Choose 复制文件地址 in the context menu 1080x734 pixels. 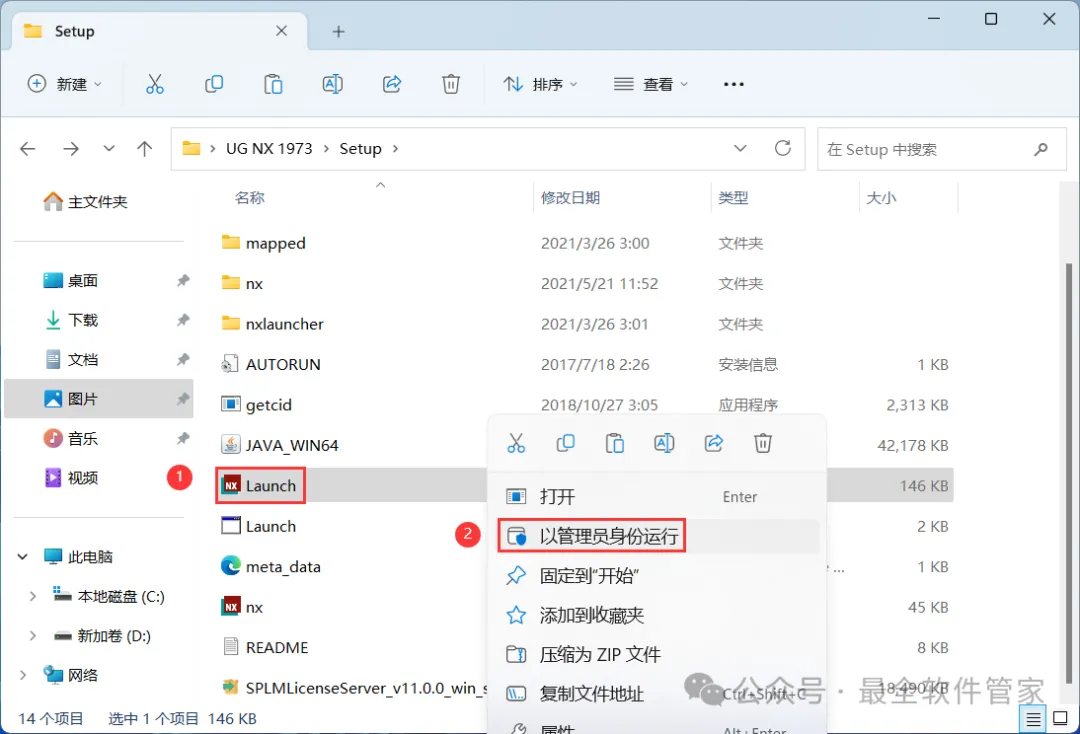coord(656,693)
